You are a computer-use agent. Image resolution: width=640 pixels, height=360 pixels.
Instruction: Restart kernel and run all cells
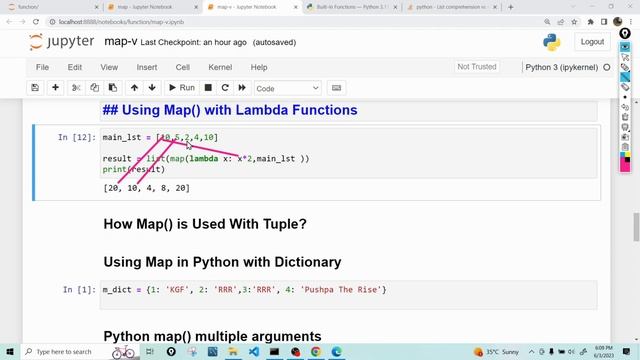pos(242,88)
